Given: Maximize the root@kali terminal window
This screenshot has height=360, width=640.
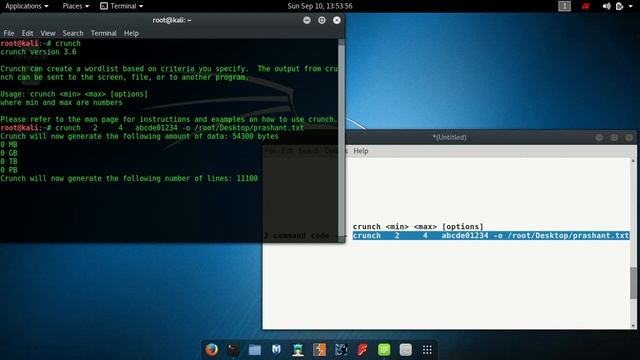Looking at the screenshot, I should (x=322, y=20).
